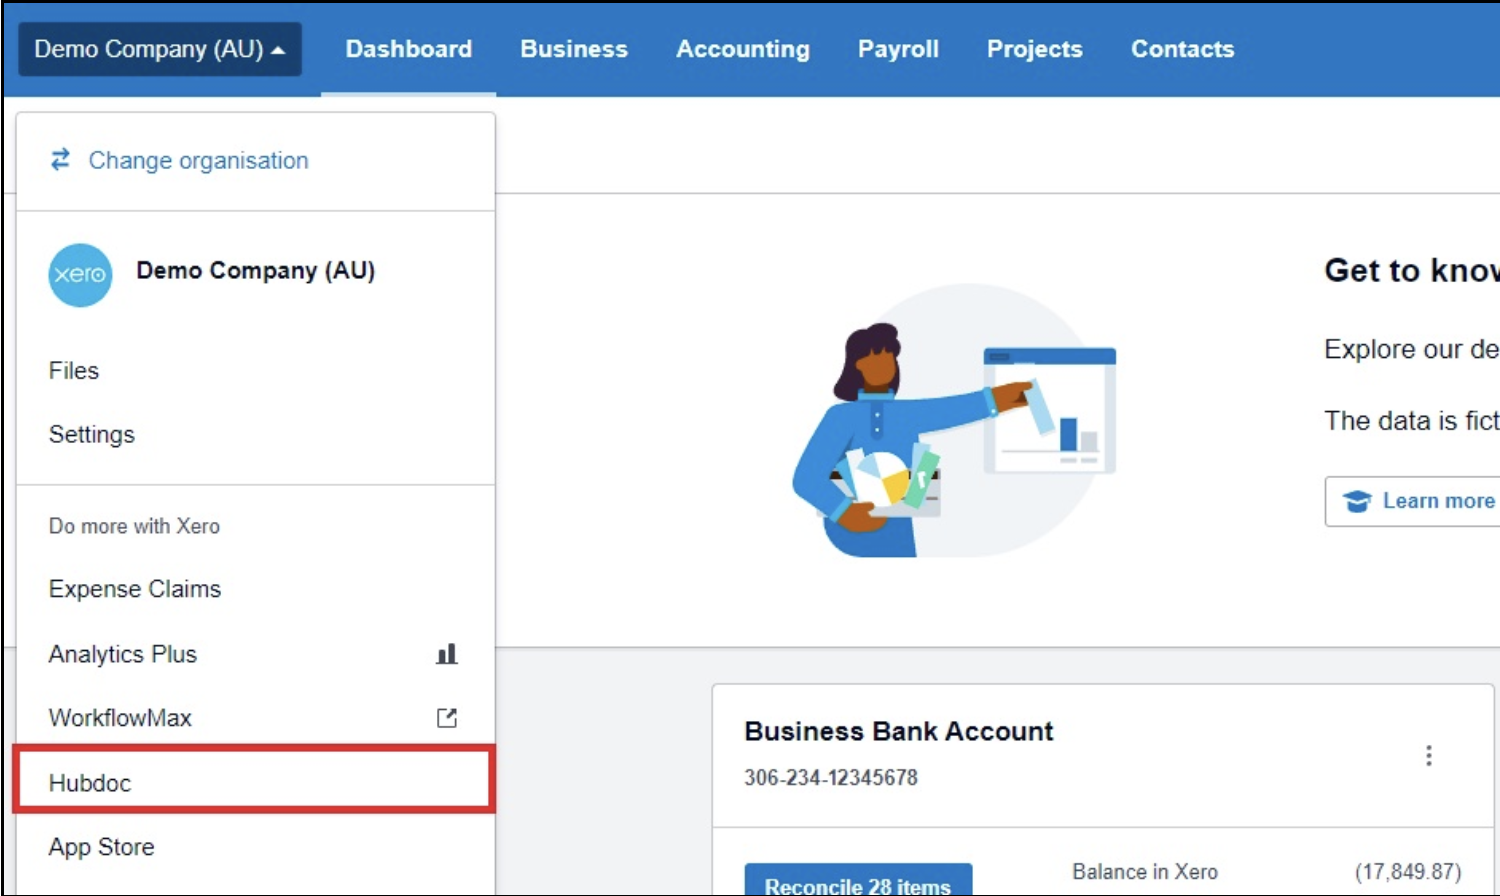Click the external link icon beside WorkflowMax
The height and width of the screenshot is (896, 1500).
coord(447,717)
